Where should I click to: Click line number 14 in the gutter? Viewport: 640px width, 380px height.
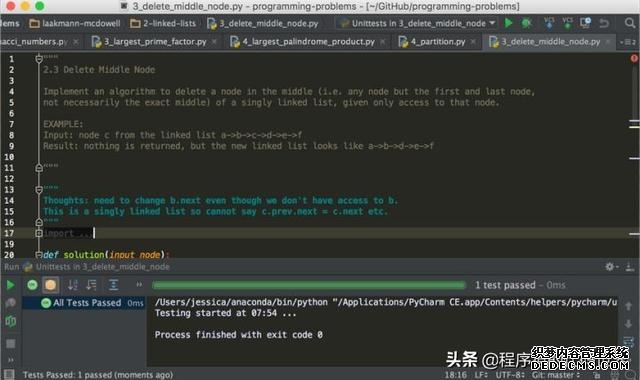point(9,200)
